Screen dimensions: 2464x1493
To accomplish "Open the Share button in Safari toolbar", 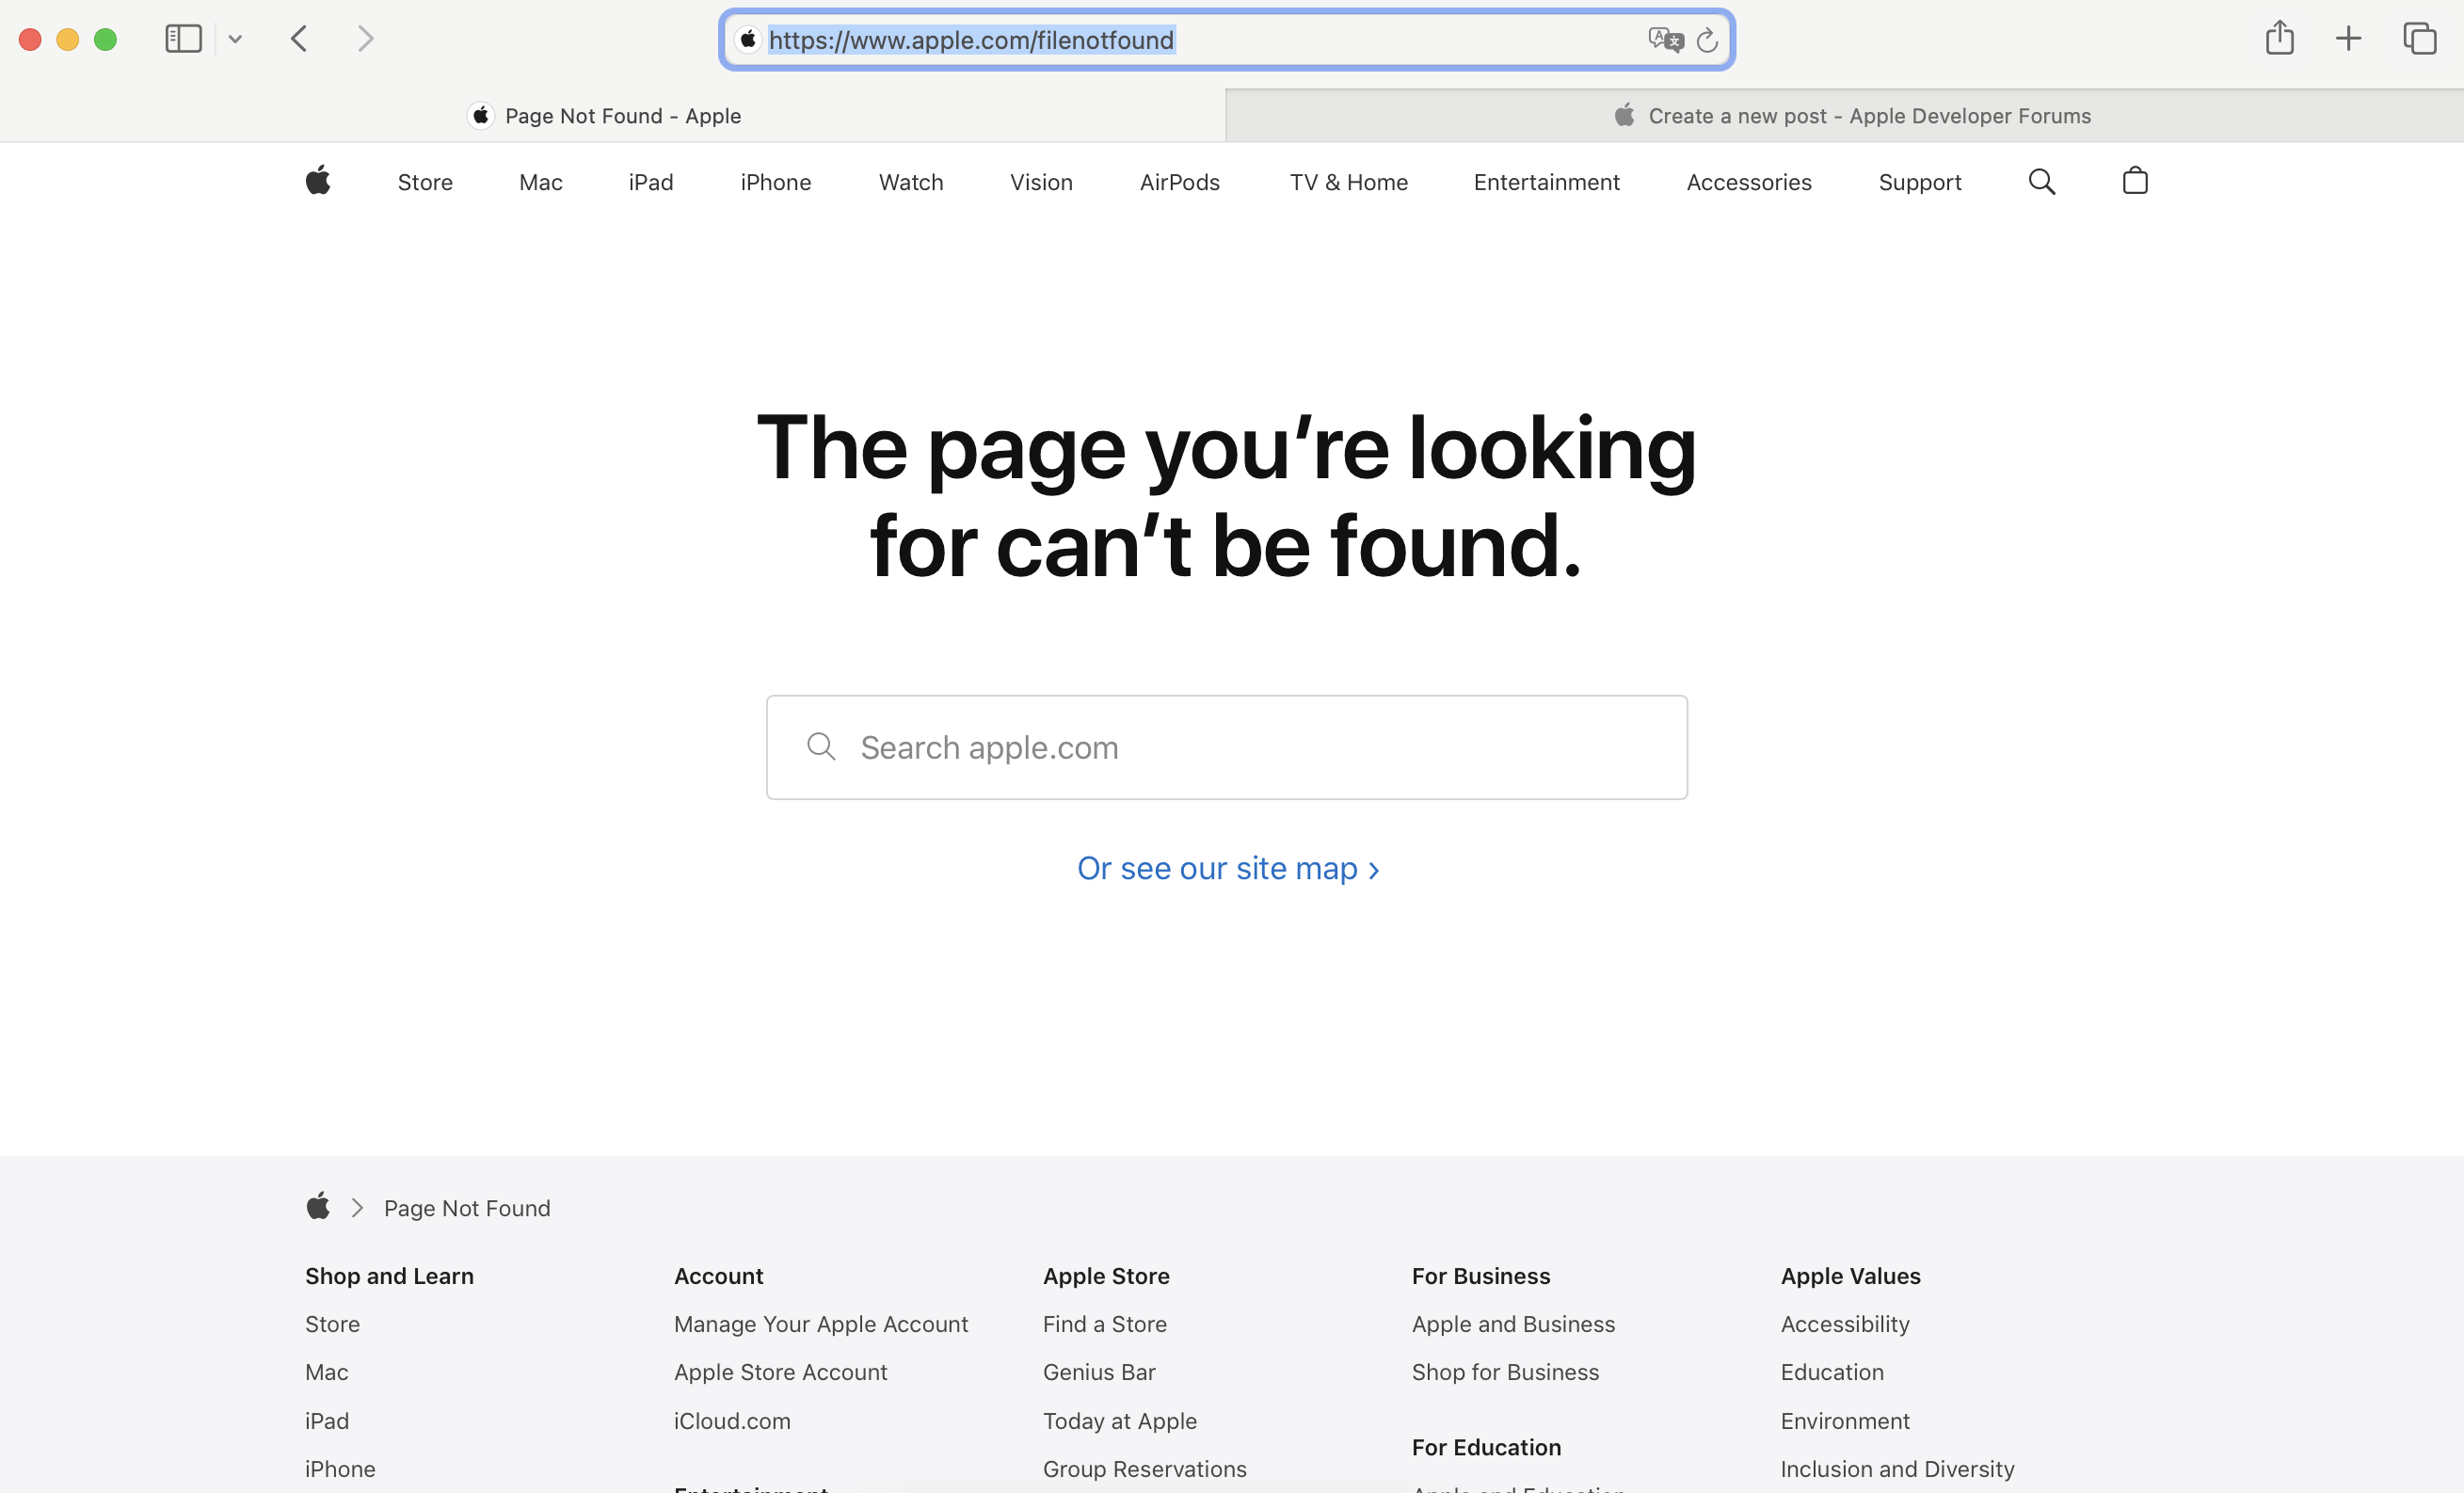I will [x=2279, y=38].
